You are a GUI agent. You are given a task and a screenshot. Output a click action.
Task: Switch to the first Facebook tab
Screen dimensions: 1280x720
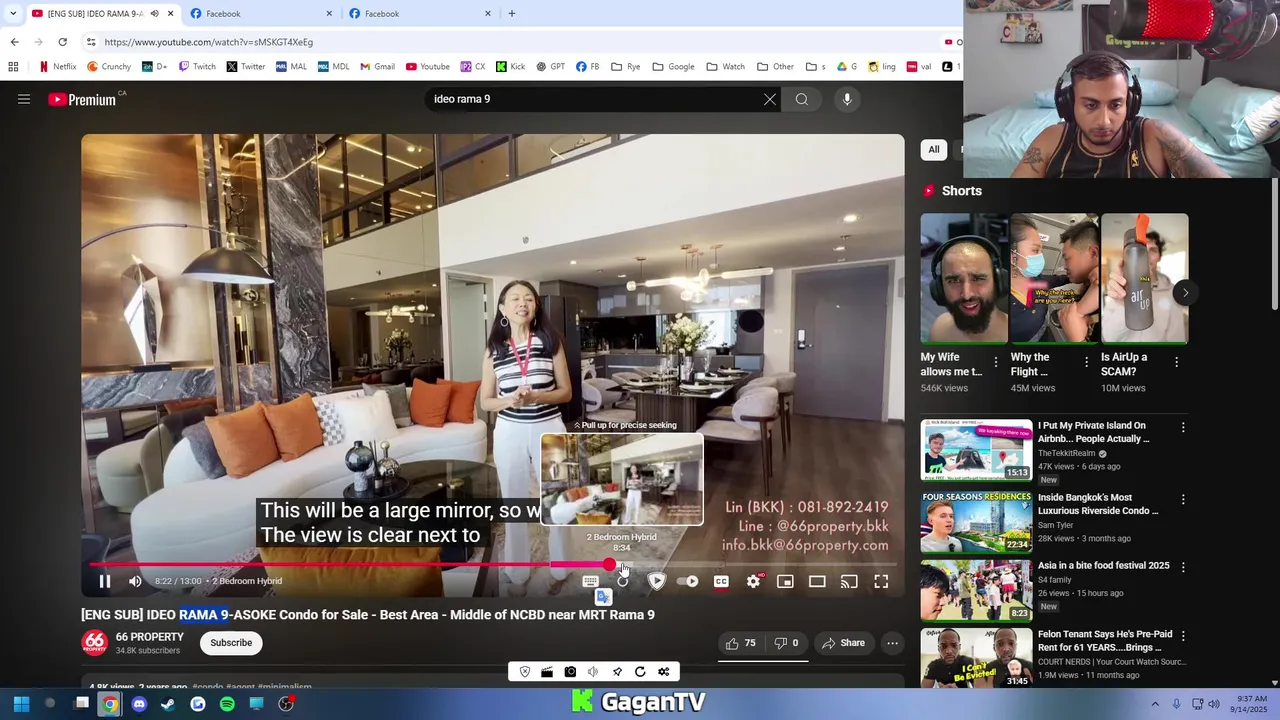click(262, 13)
